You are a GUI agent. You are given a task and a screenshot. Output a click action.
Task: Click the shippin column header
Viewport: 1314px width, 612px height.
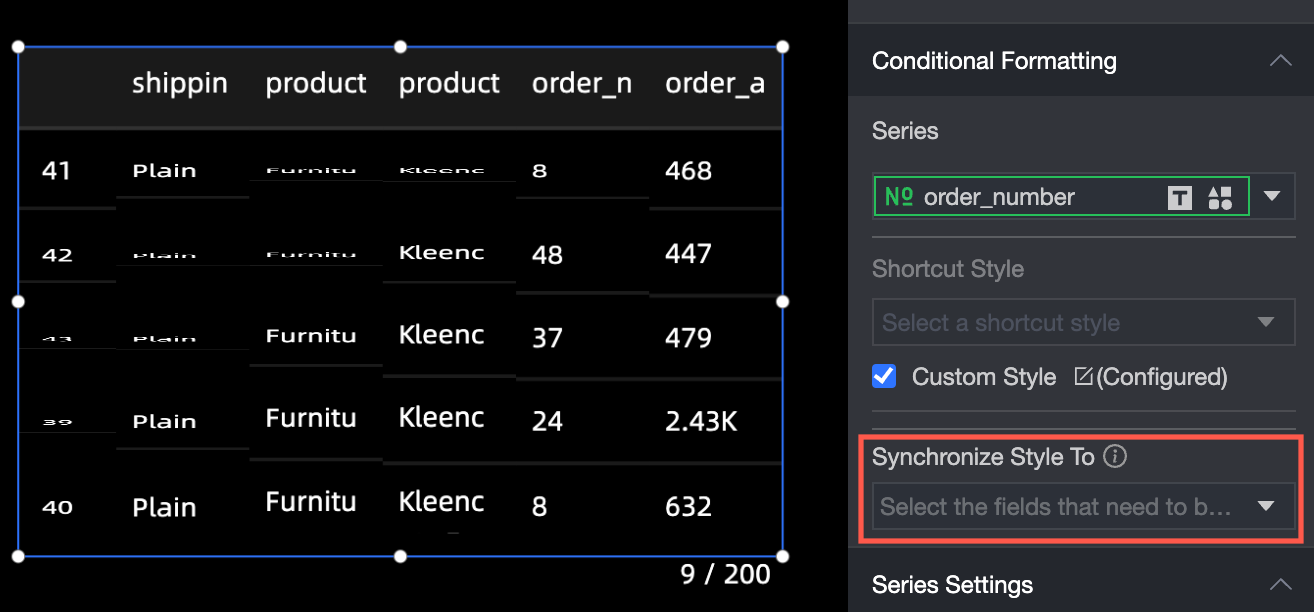click(x=180, y=83)
